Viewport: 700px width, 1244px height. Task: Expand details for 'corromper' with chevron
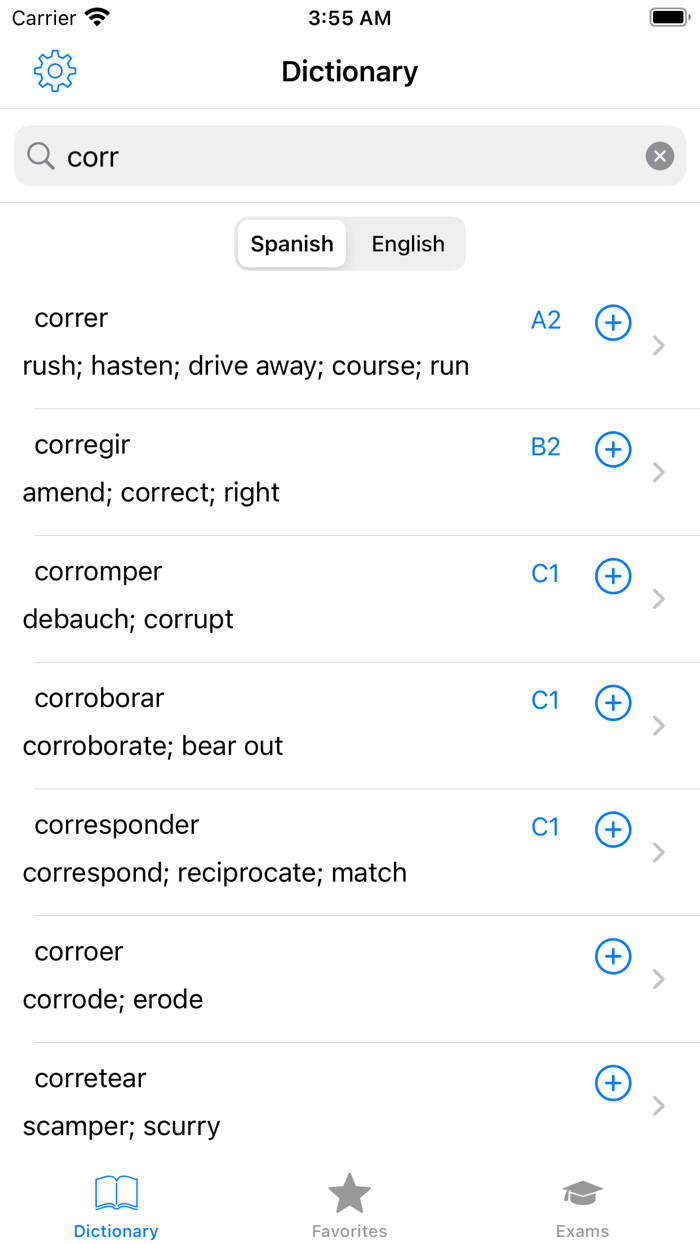click(659, 598)
